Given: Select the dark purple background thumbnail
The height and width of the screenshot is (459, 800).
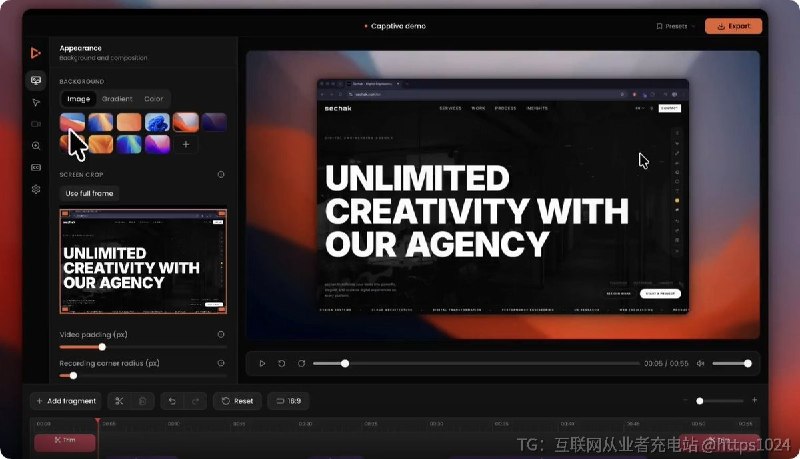Looking at the screenshot, I should (x=214, y=122).
